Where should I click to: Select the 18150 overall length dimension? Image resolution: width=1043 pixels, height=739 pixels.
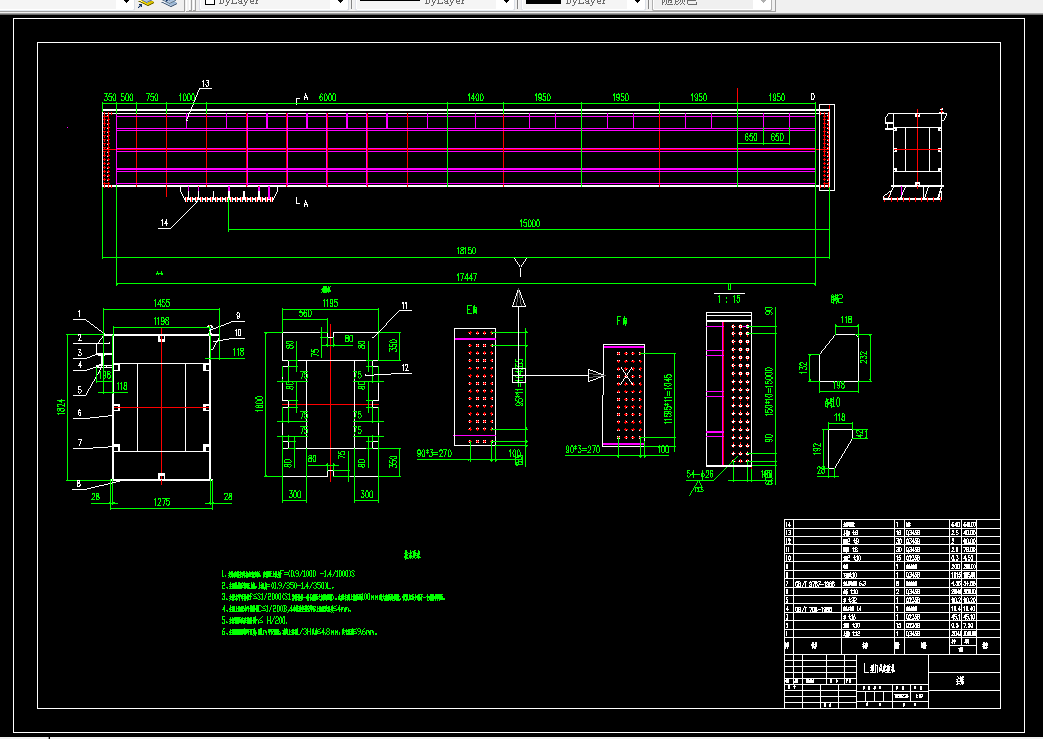pos(466,251)
